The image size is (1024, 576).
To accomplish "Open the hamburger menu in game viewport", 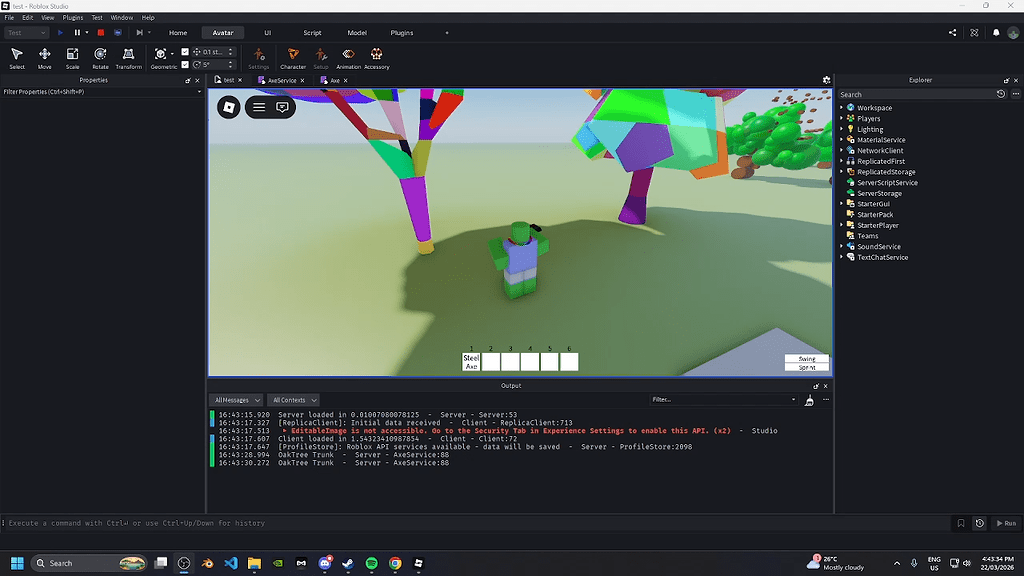I will [259, 107].
